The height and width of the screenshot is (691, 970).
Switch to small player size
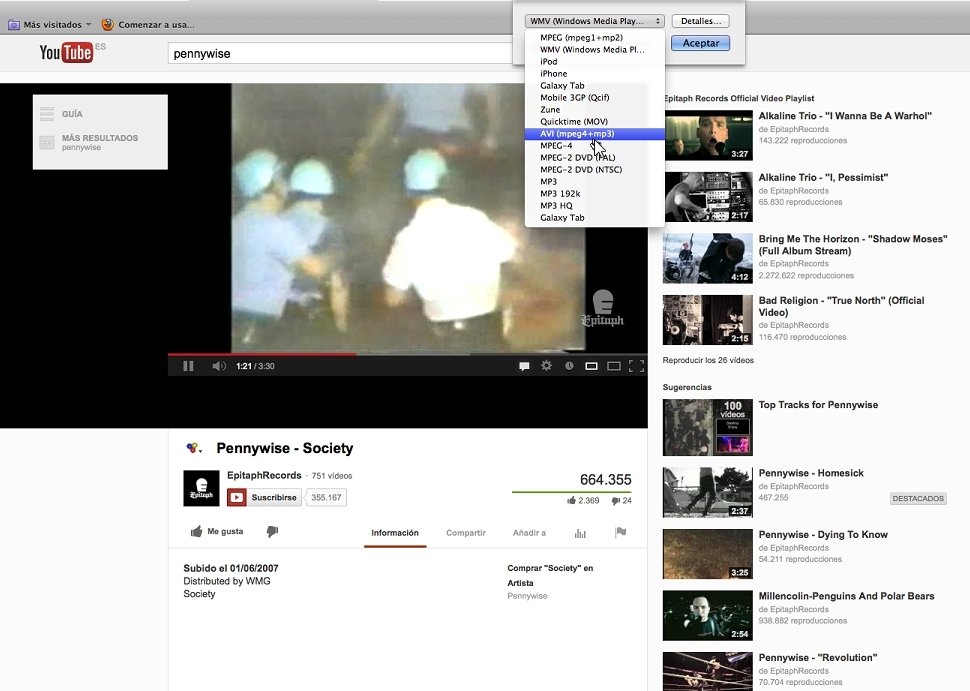tap(591, 366)
